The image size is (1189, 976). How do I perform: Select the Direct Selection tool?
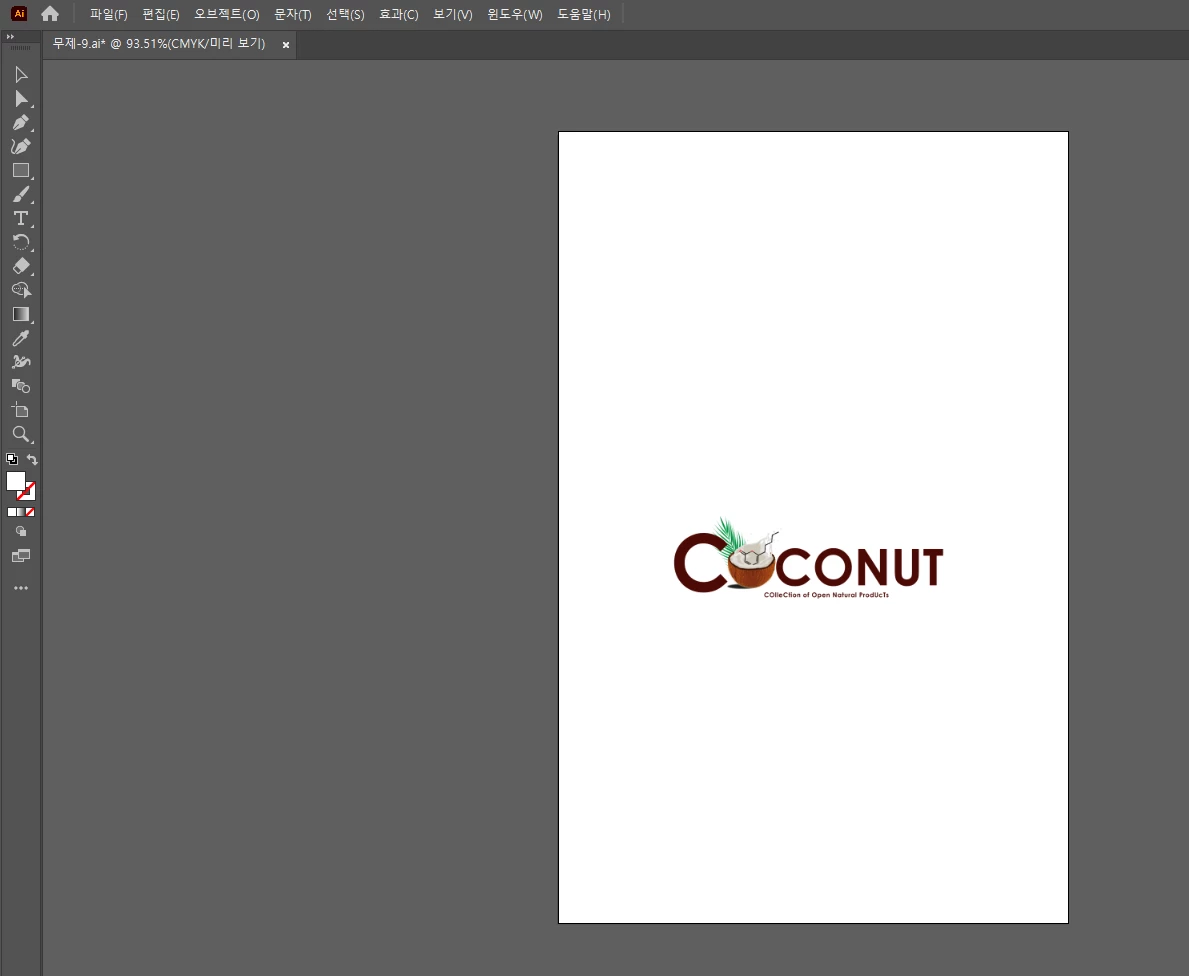(x=21, y=99)
